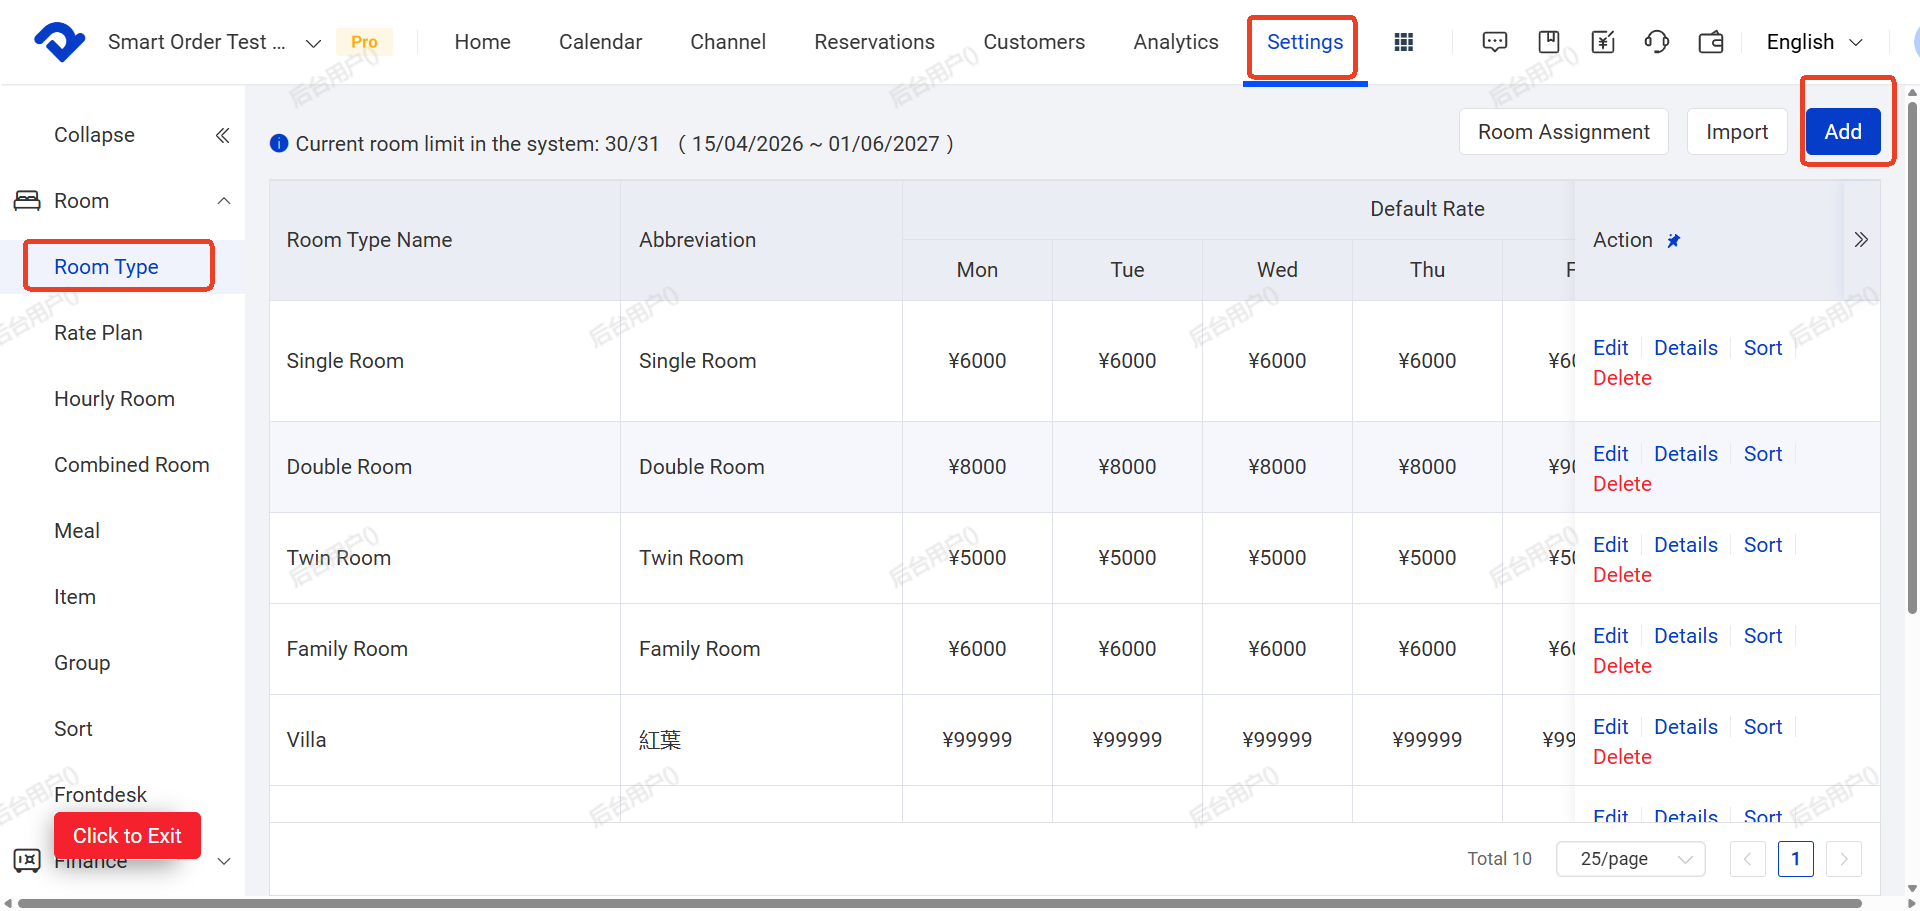Open the Customers tab
Screen dimensions: 1920x911
click(x=1034, y=42)
